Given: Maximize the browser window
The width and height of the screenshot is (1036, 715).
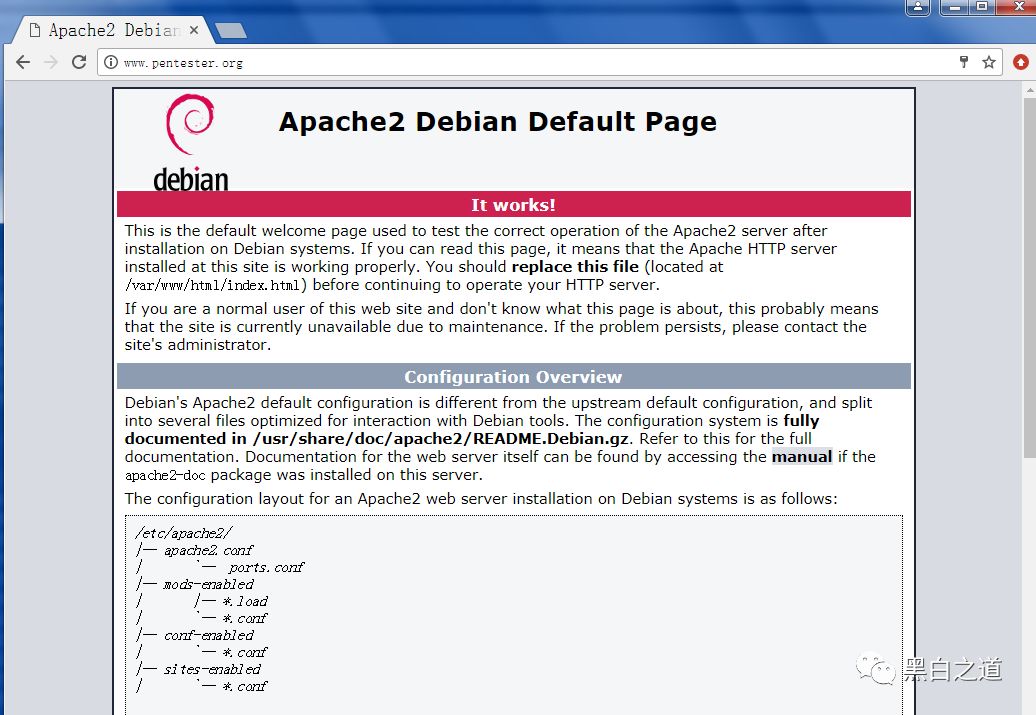Looking at the screenshot, I should (982, 7).
